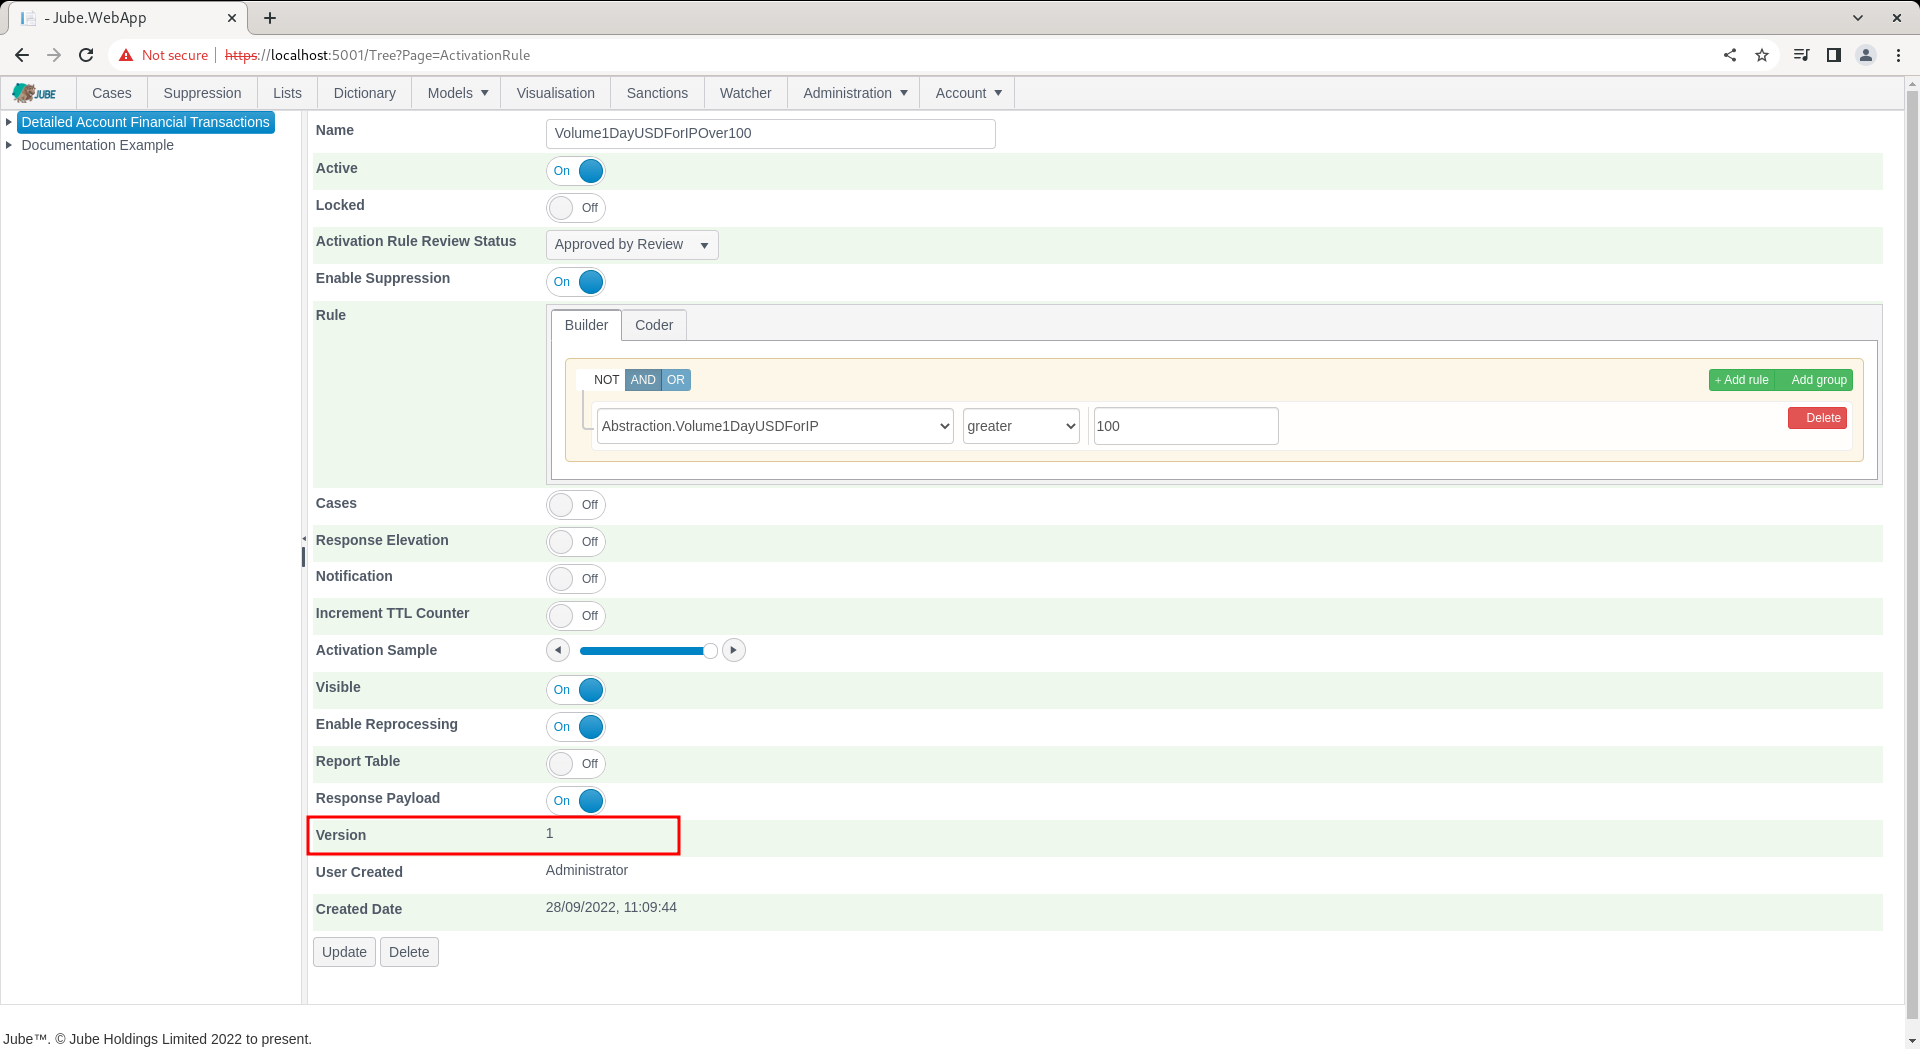The height and width of the screenshot is (1049, 1920).
Task: Open the Suppression menu item
Action: (202, 93)
